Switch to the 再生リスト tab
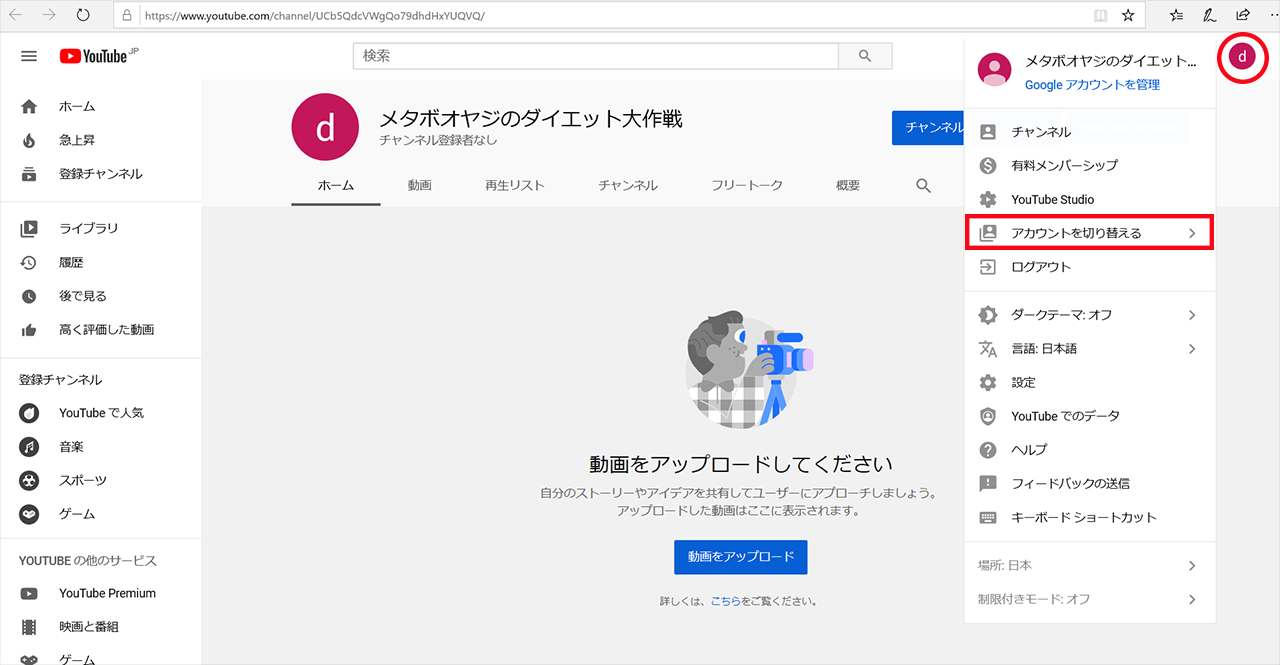Screen dimensions: 1280x665 pos(515,185)
